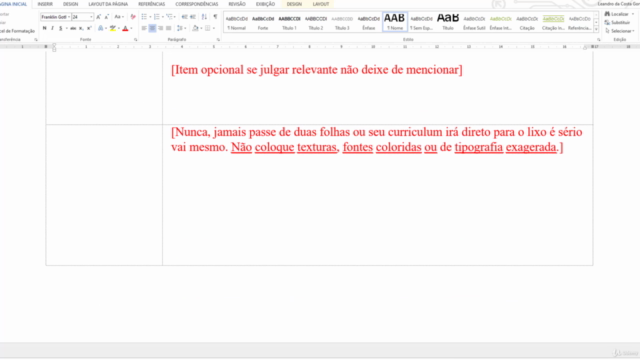Viewport: 640px width, 360px height.
Task: Sort the selected text
Action: pos(204,17)
